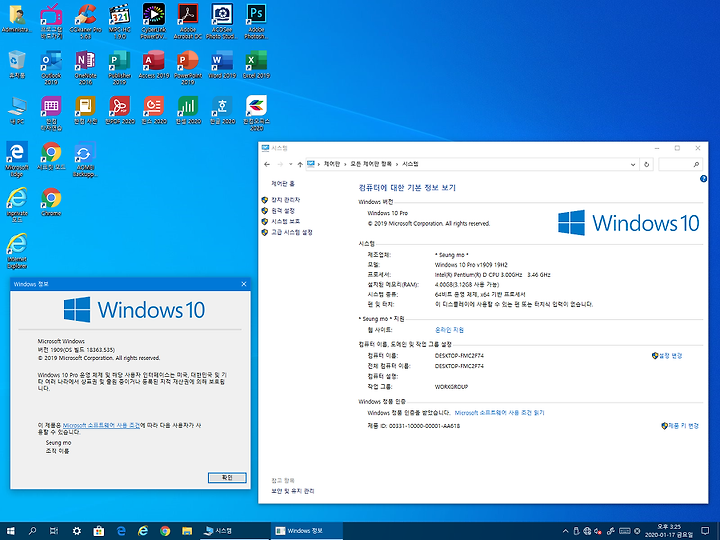This screenshot has height=540, width=720.
Task: Open the 한PDF 2020 desktop shortcut
Action: tap(120, 110)
